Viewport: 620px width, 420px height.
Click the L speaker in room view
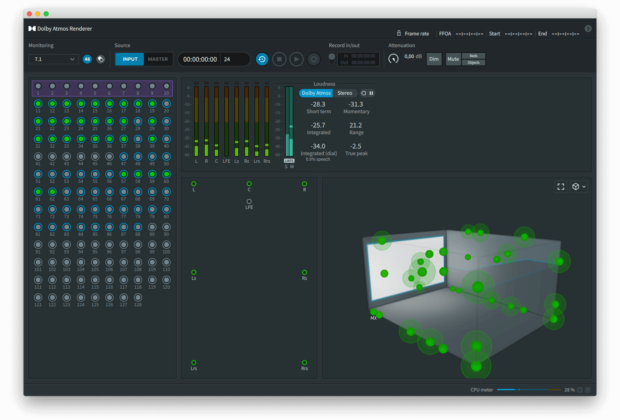click(194, 184)
